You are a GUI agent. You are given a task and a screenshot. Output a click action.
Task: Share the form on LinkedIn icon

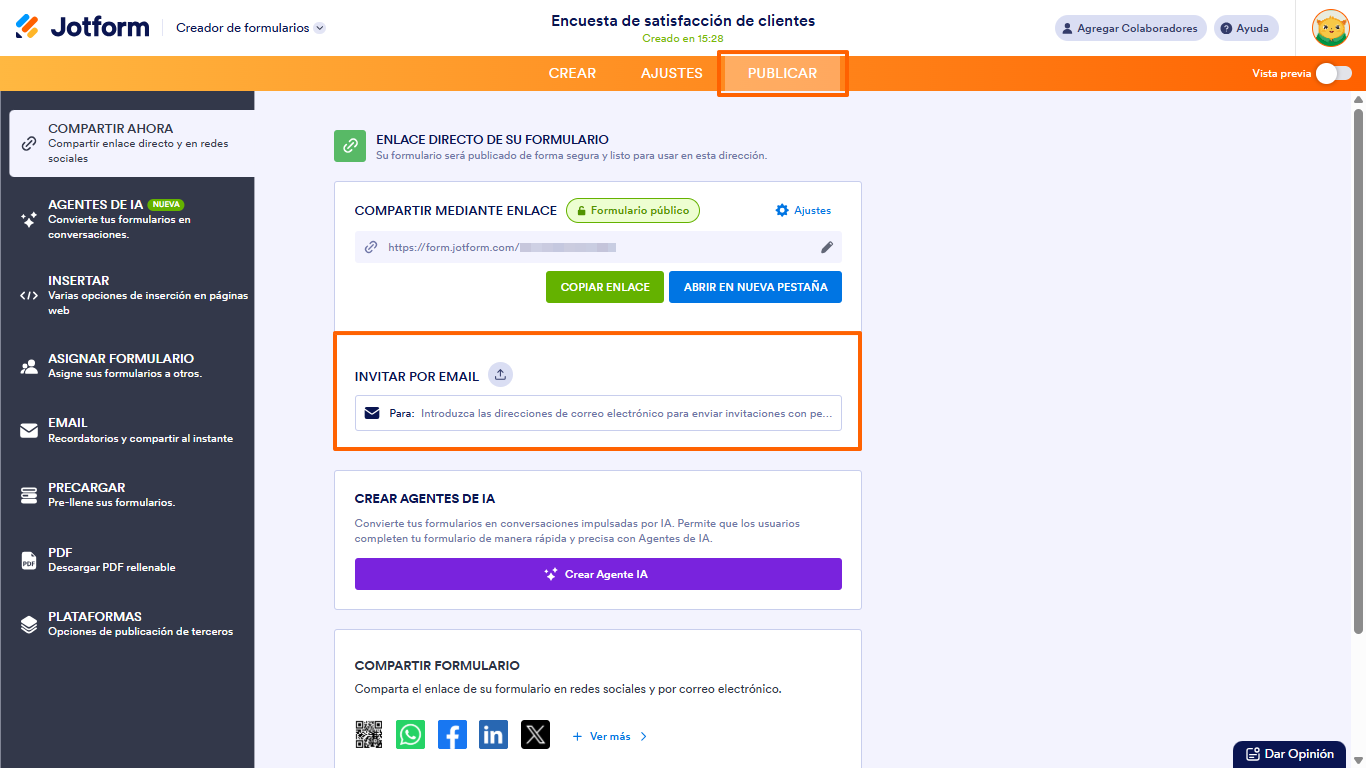tap(493, 735)
